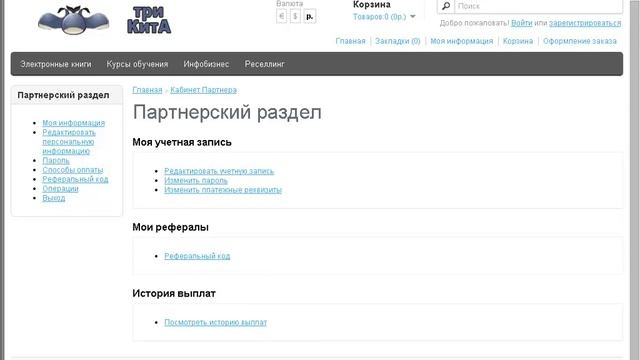Open Главная in the top link row
Viewport: 640px width, 360px height.
350,41
